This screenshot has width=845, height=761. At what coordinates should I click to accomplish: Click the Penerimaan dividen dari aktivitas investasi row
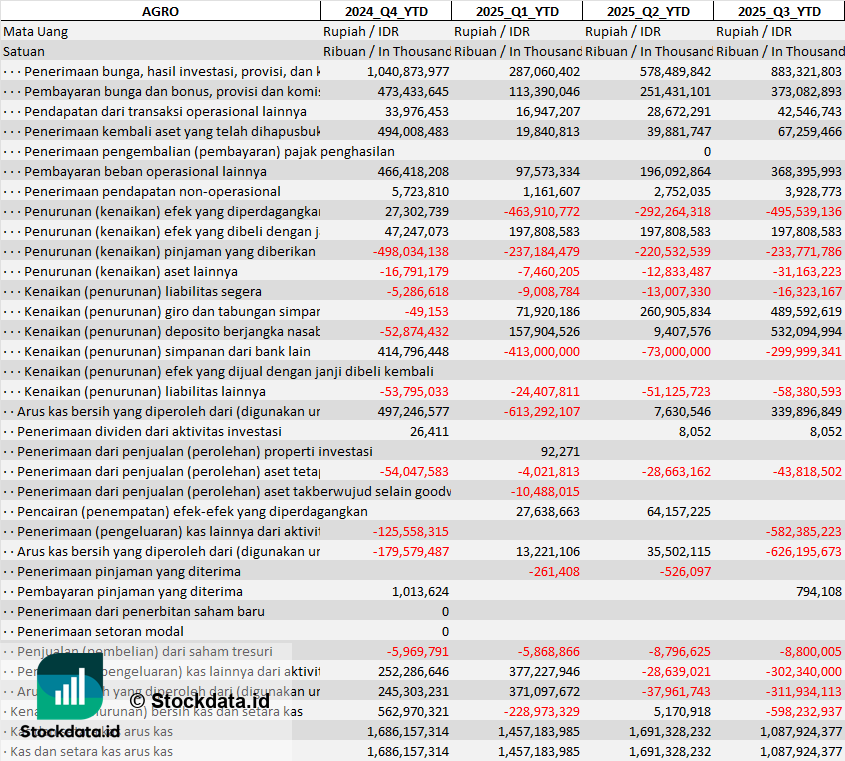point(149,431)
